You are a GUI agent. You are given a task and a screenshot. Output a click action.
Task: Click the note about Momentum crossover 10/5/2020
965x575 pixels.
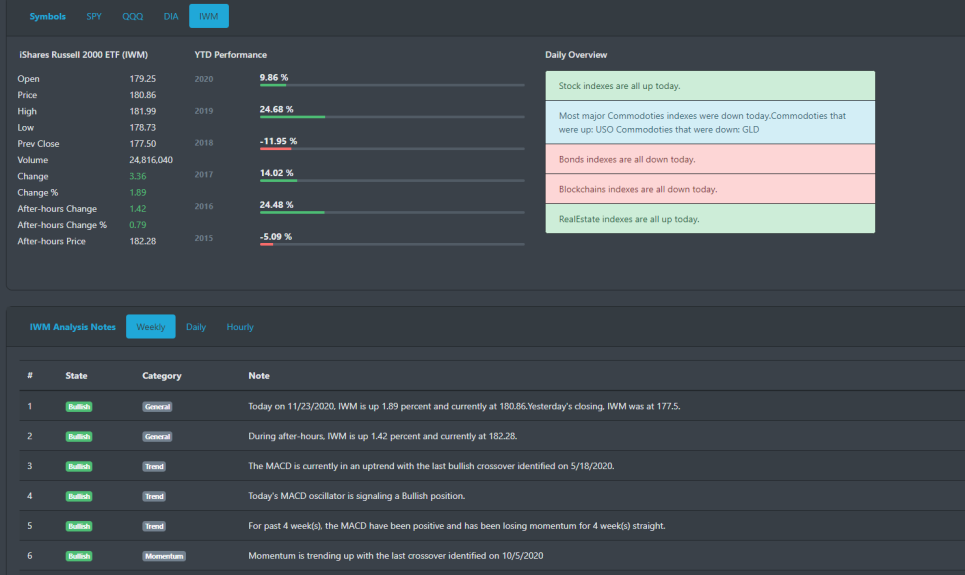coord(396,555)
